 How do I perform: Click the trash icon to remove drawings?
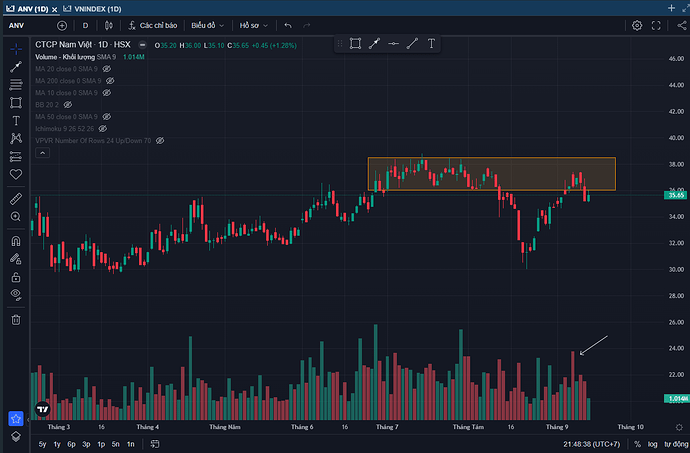coord(15,319)
